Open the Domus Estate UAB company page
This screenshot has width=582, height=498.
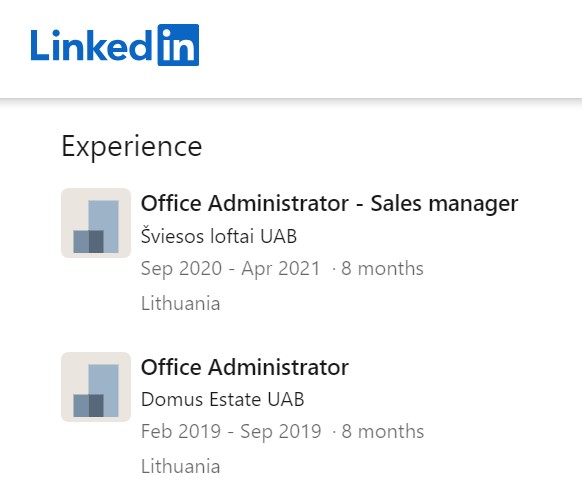(223, 399)
